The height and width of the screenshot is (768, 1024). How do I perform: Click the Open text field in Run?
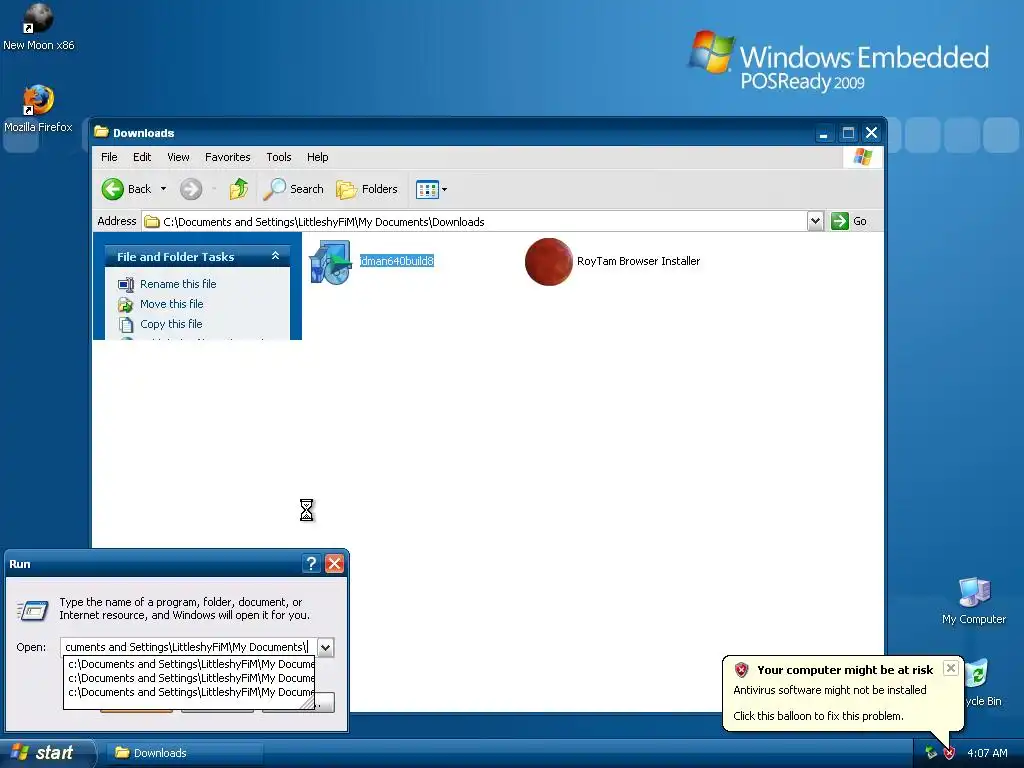tap(189, 647)
